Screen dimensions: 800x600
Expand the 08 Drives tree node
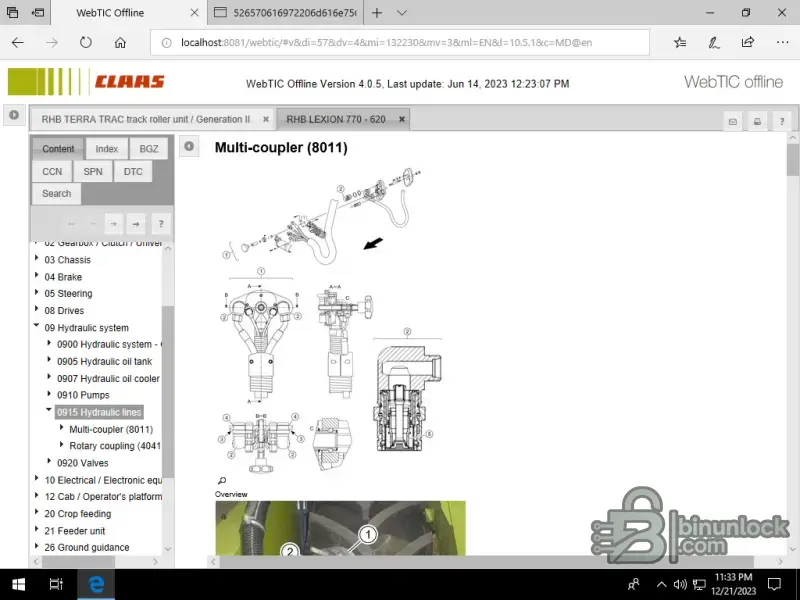[x=37, y=309]
